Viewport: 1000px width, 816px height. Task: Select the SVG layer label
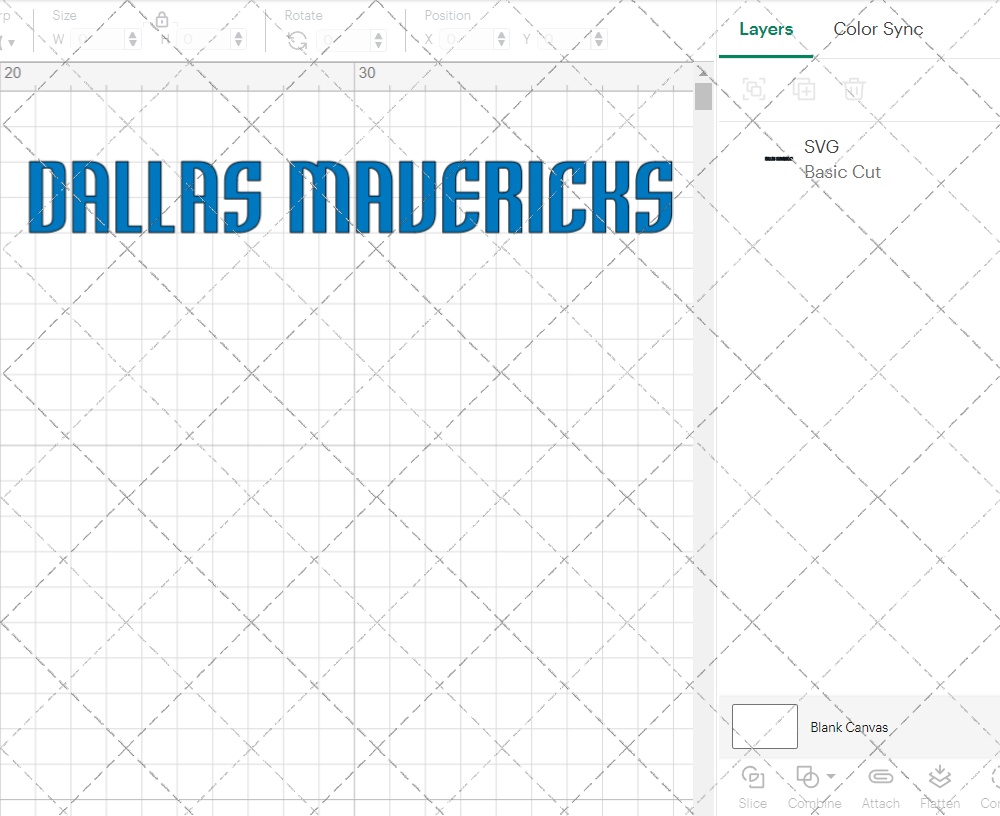tap(821, 147)
